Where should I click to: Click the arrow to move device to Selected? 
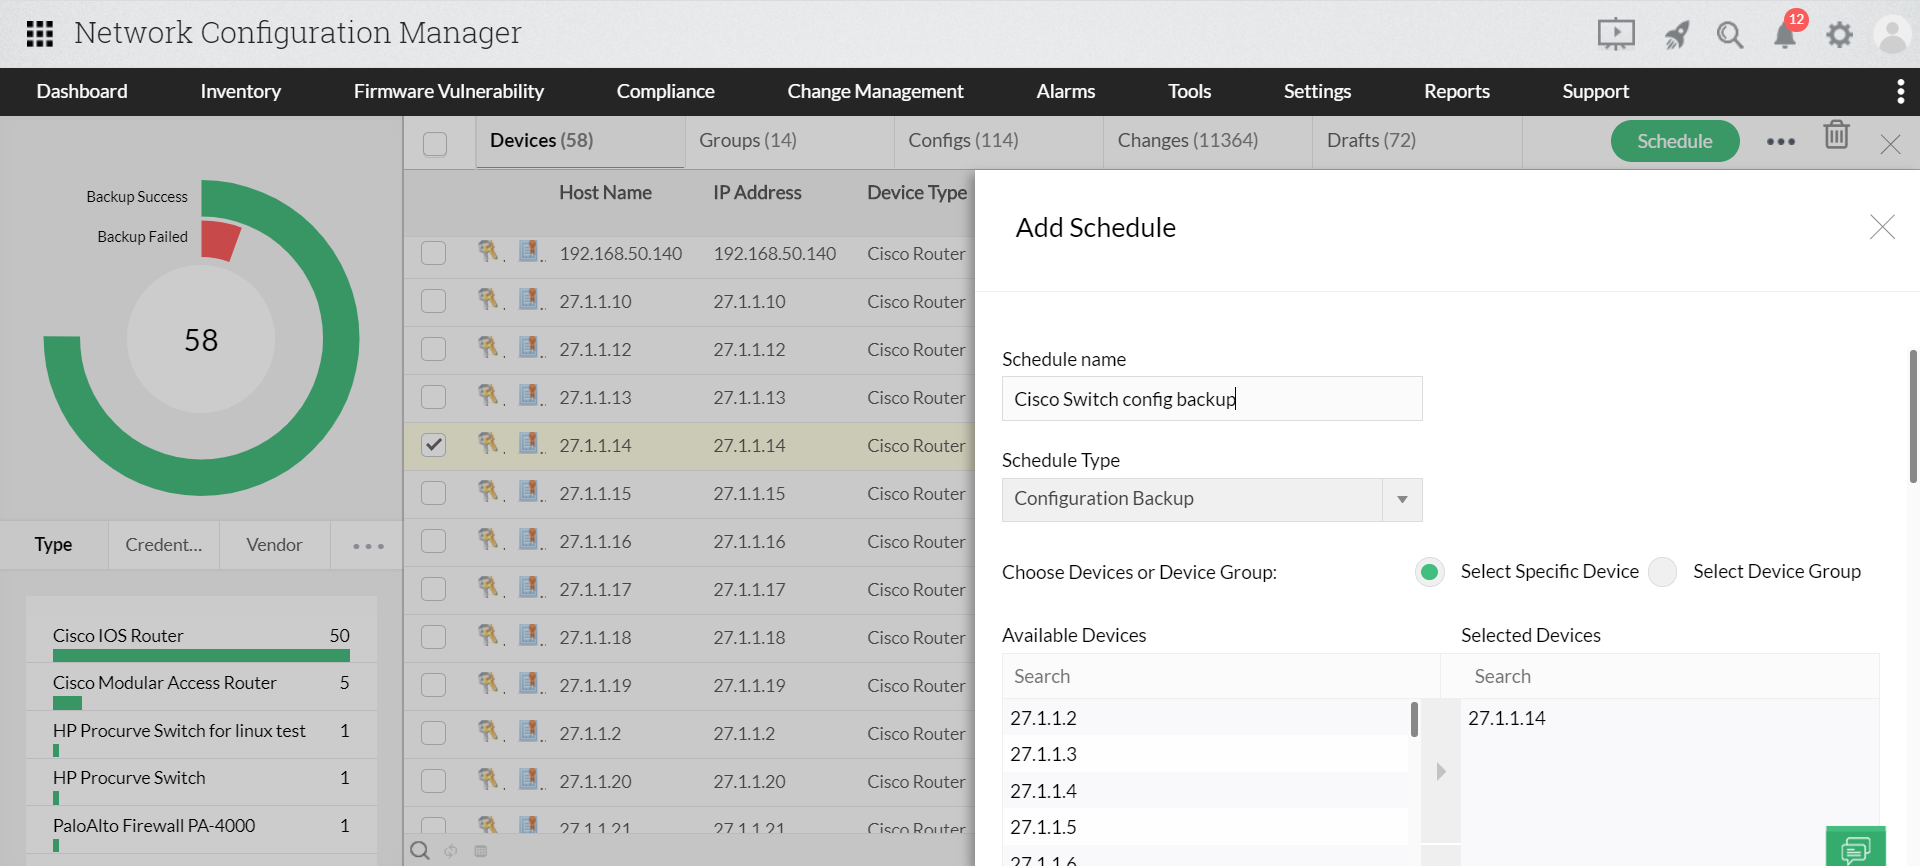(x=1441, y=771)
